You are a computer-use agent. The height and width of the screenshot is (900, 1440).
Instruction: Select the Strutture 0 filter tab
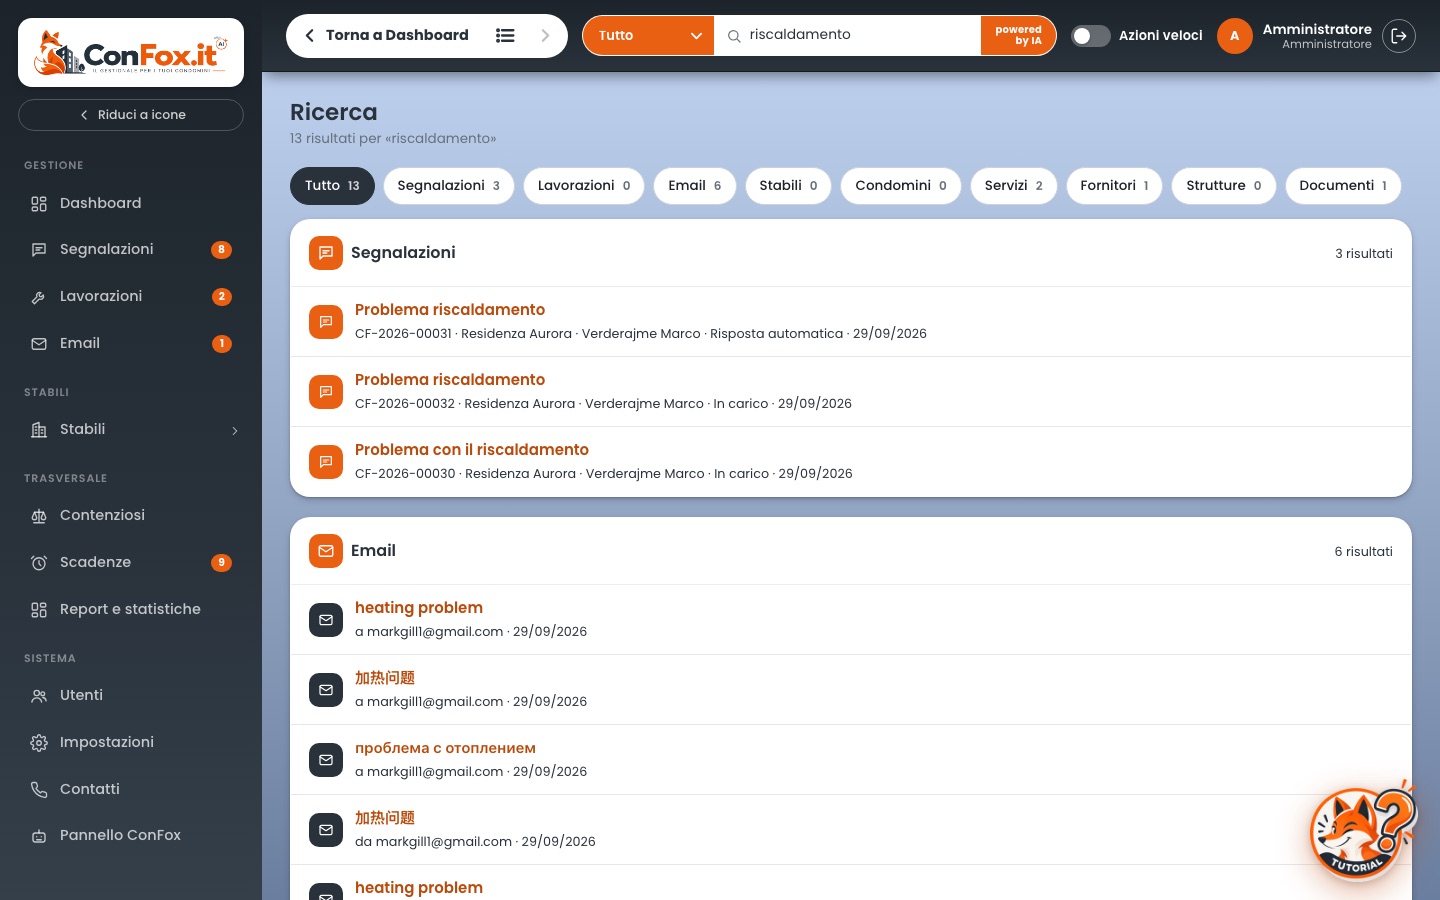(x=1223, y=186)
